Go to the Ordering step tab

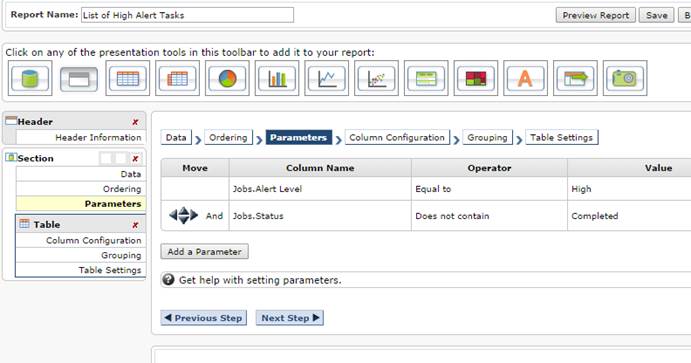coord(228,137)
